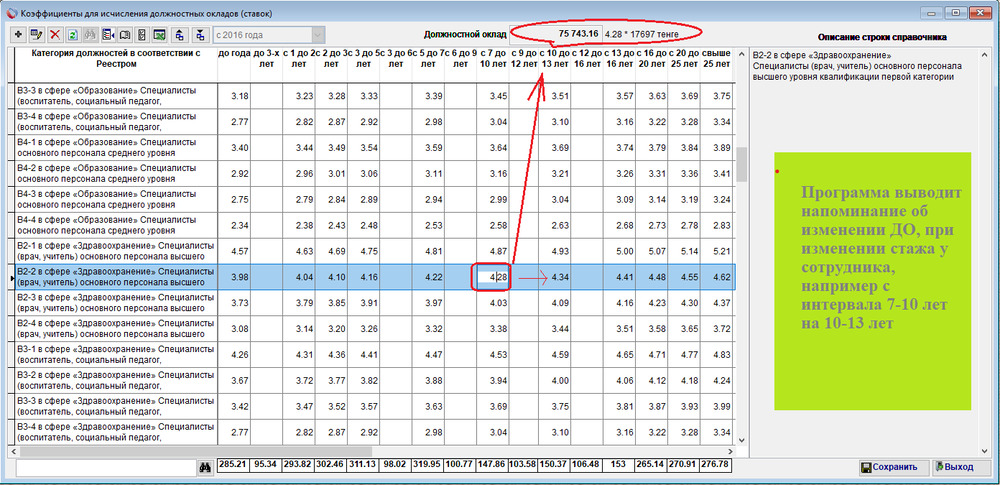The height and width of the screenshot is (485, 1000).
Task: Click 'с 10 до 13 лет' column header
Action: (554, 58)
